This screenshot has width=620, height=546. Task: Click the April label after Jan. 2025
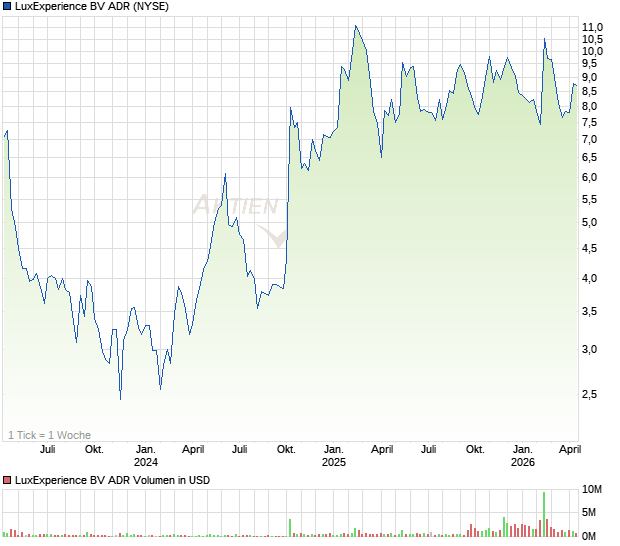(x=382, y=450)
